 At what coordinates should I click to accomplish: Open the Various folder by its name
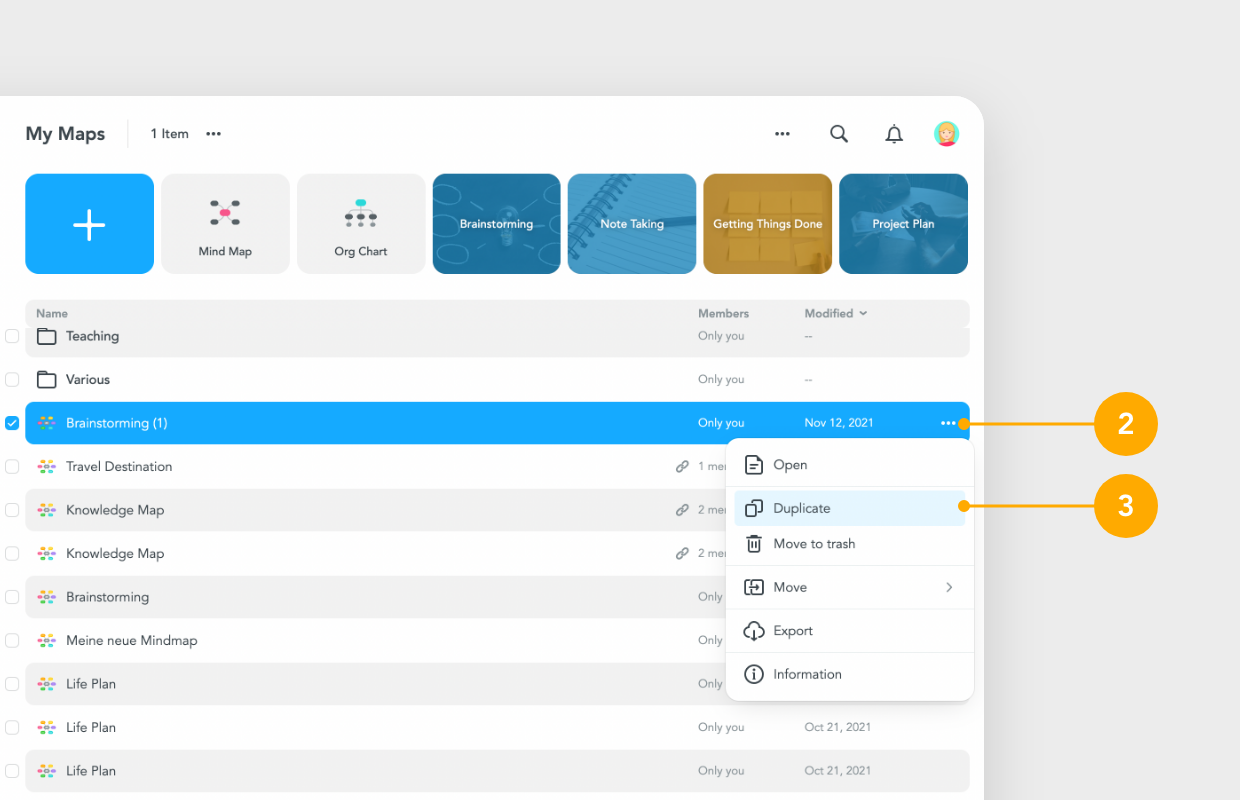pyautogui.click(x=88, y=380)
